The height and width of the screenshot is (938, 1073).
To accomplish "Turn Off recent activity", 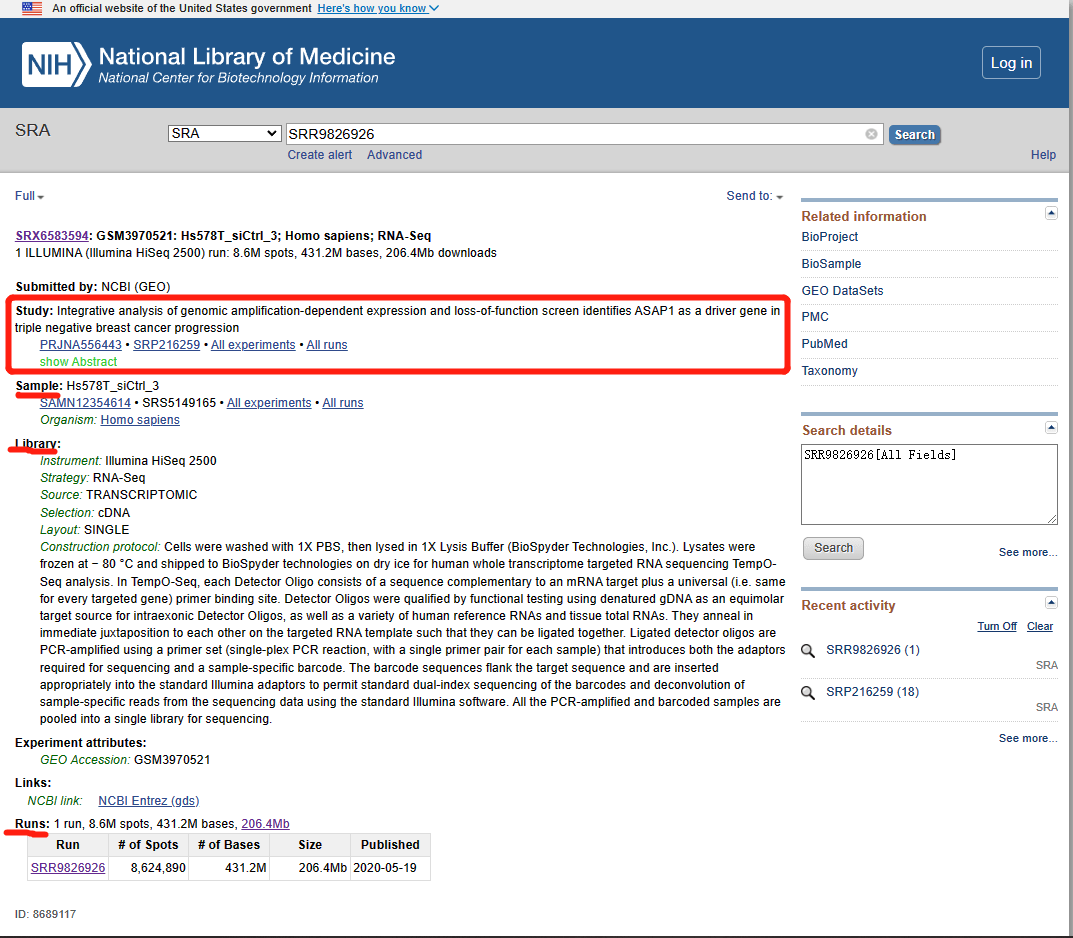I will coord(996,626).
